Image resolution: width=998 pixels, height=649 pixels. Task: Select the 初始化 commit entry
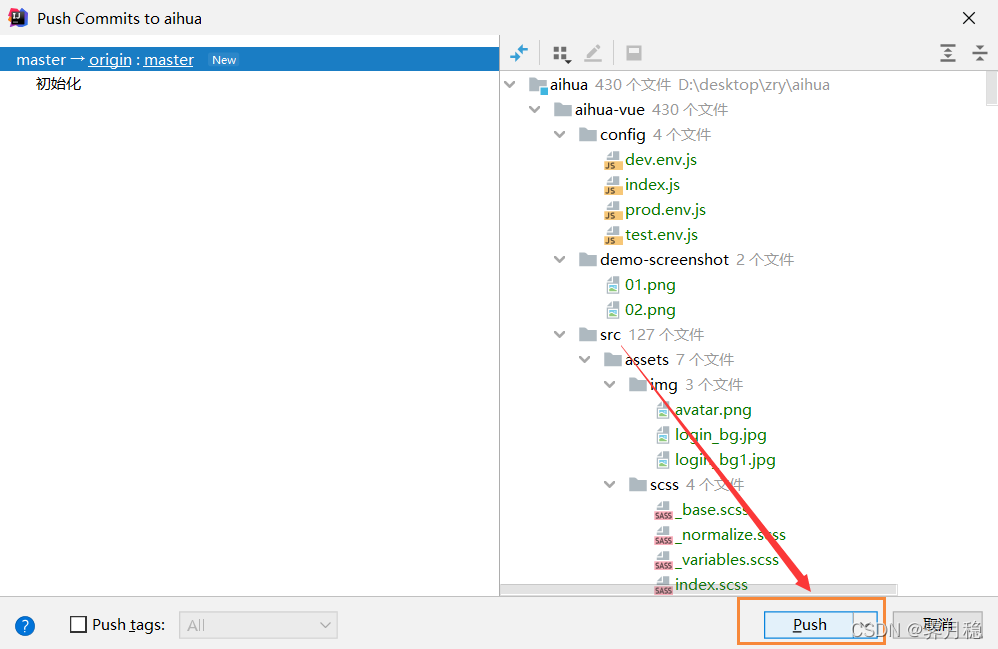59,84
